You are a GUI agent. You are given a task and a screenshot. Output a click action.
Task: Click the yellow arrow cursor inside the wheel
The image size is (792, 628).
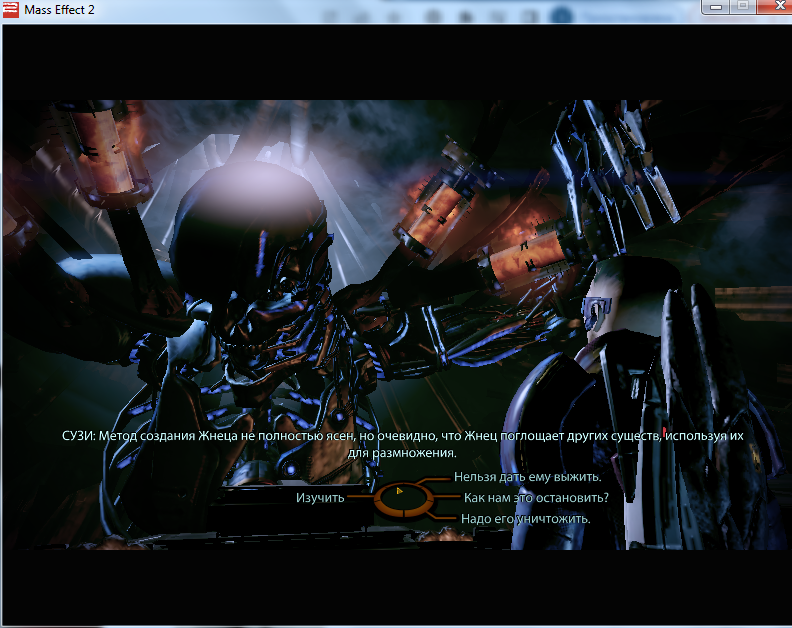[x=399, y=491]
